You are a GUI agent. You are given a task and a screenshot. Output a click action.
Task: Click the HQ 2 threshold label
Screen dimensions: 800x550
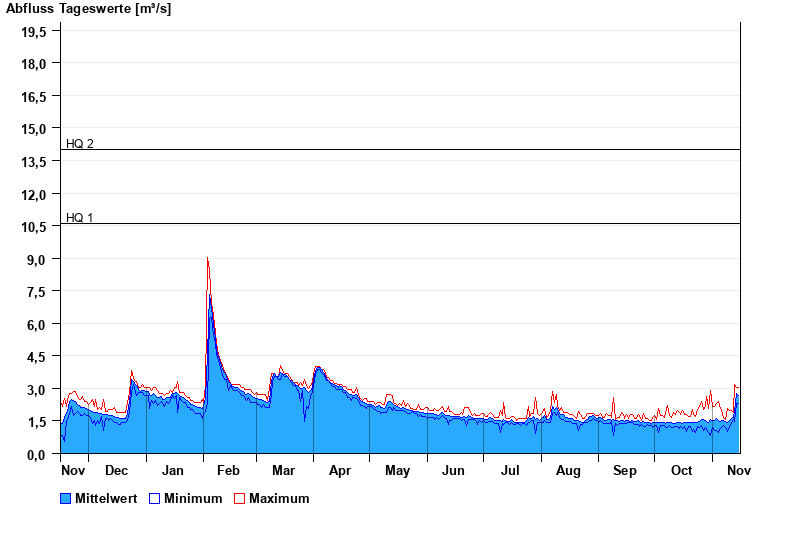(80, 144)
